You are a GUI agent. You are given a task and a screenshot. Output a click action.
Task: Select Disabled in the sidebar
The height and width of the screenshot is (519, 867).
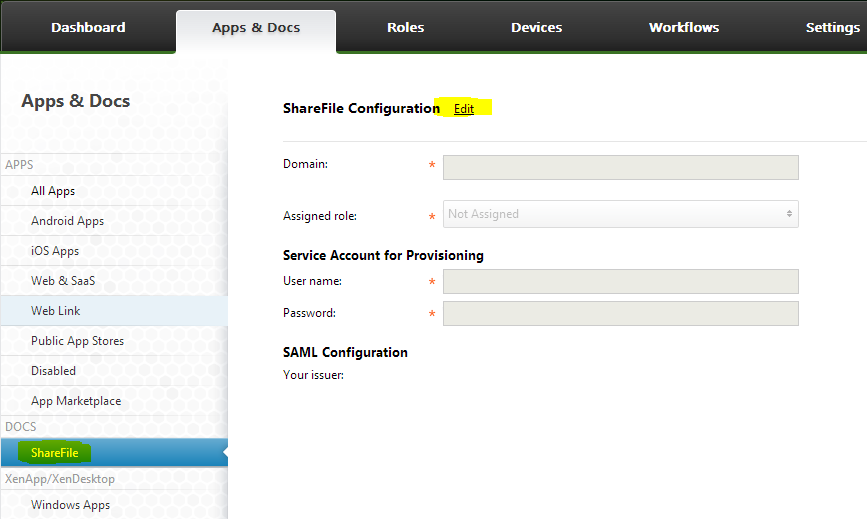(x=53, y=371)
